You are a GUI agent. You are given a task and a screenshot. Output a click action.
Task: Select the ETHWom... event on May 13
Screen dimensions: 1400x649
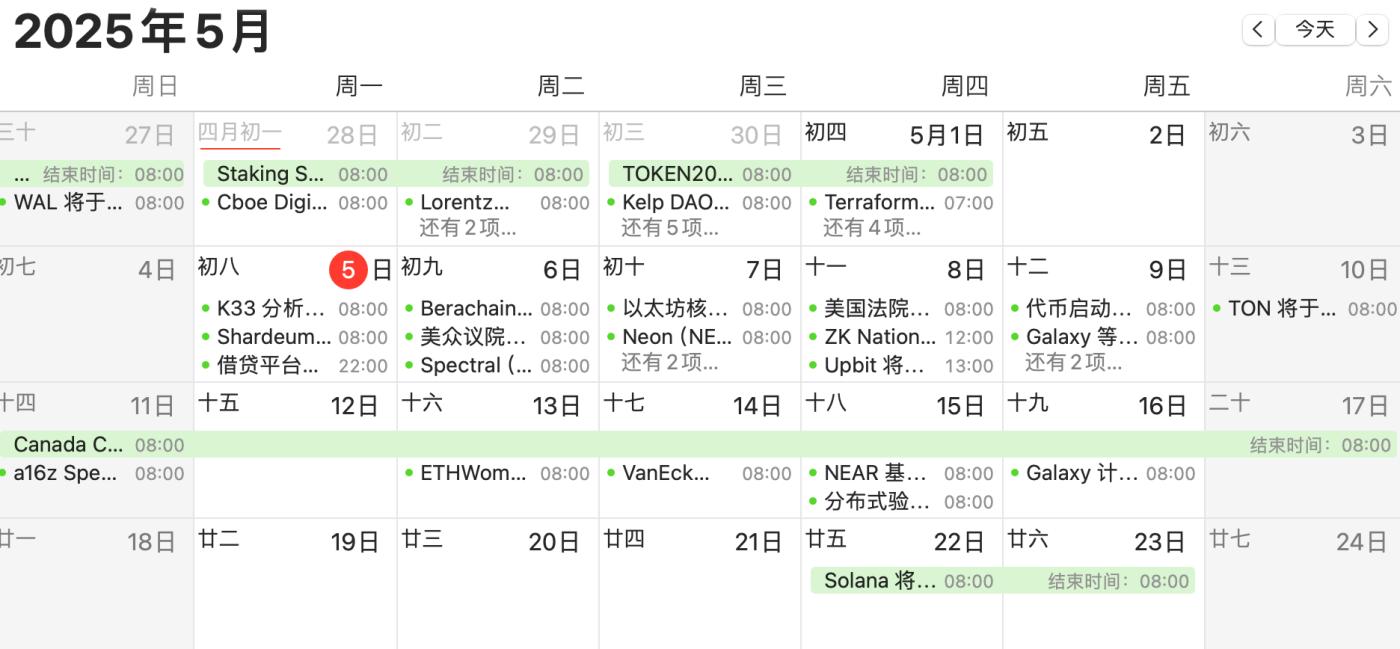(472, 473)
